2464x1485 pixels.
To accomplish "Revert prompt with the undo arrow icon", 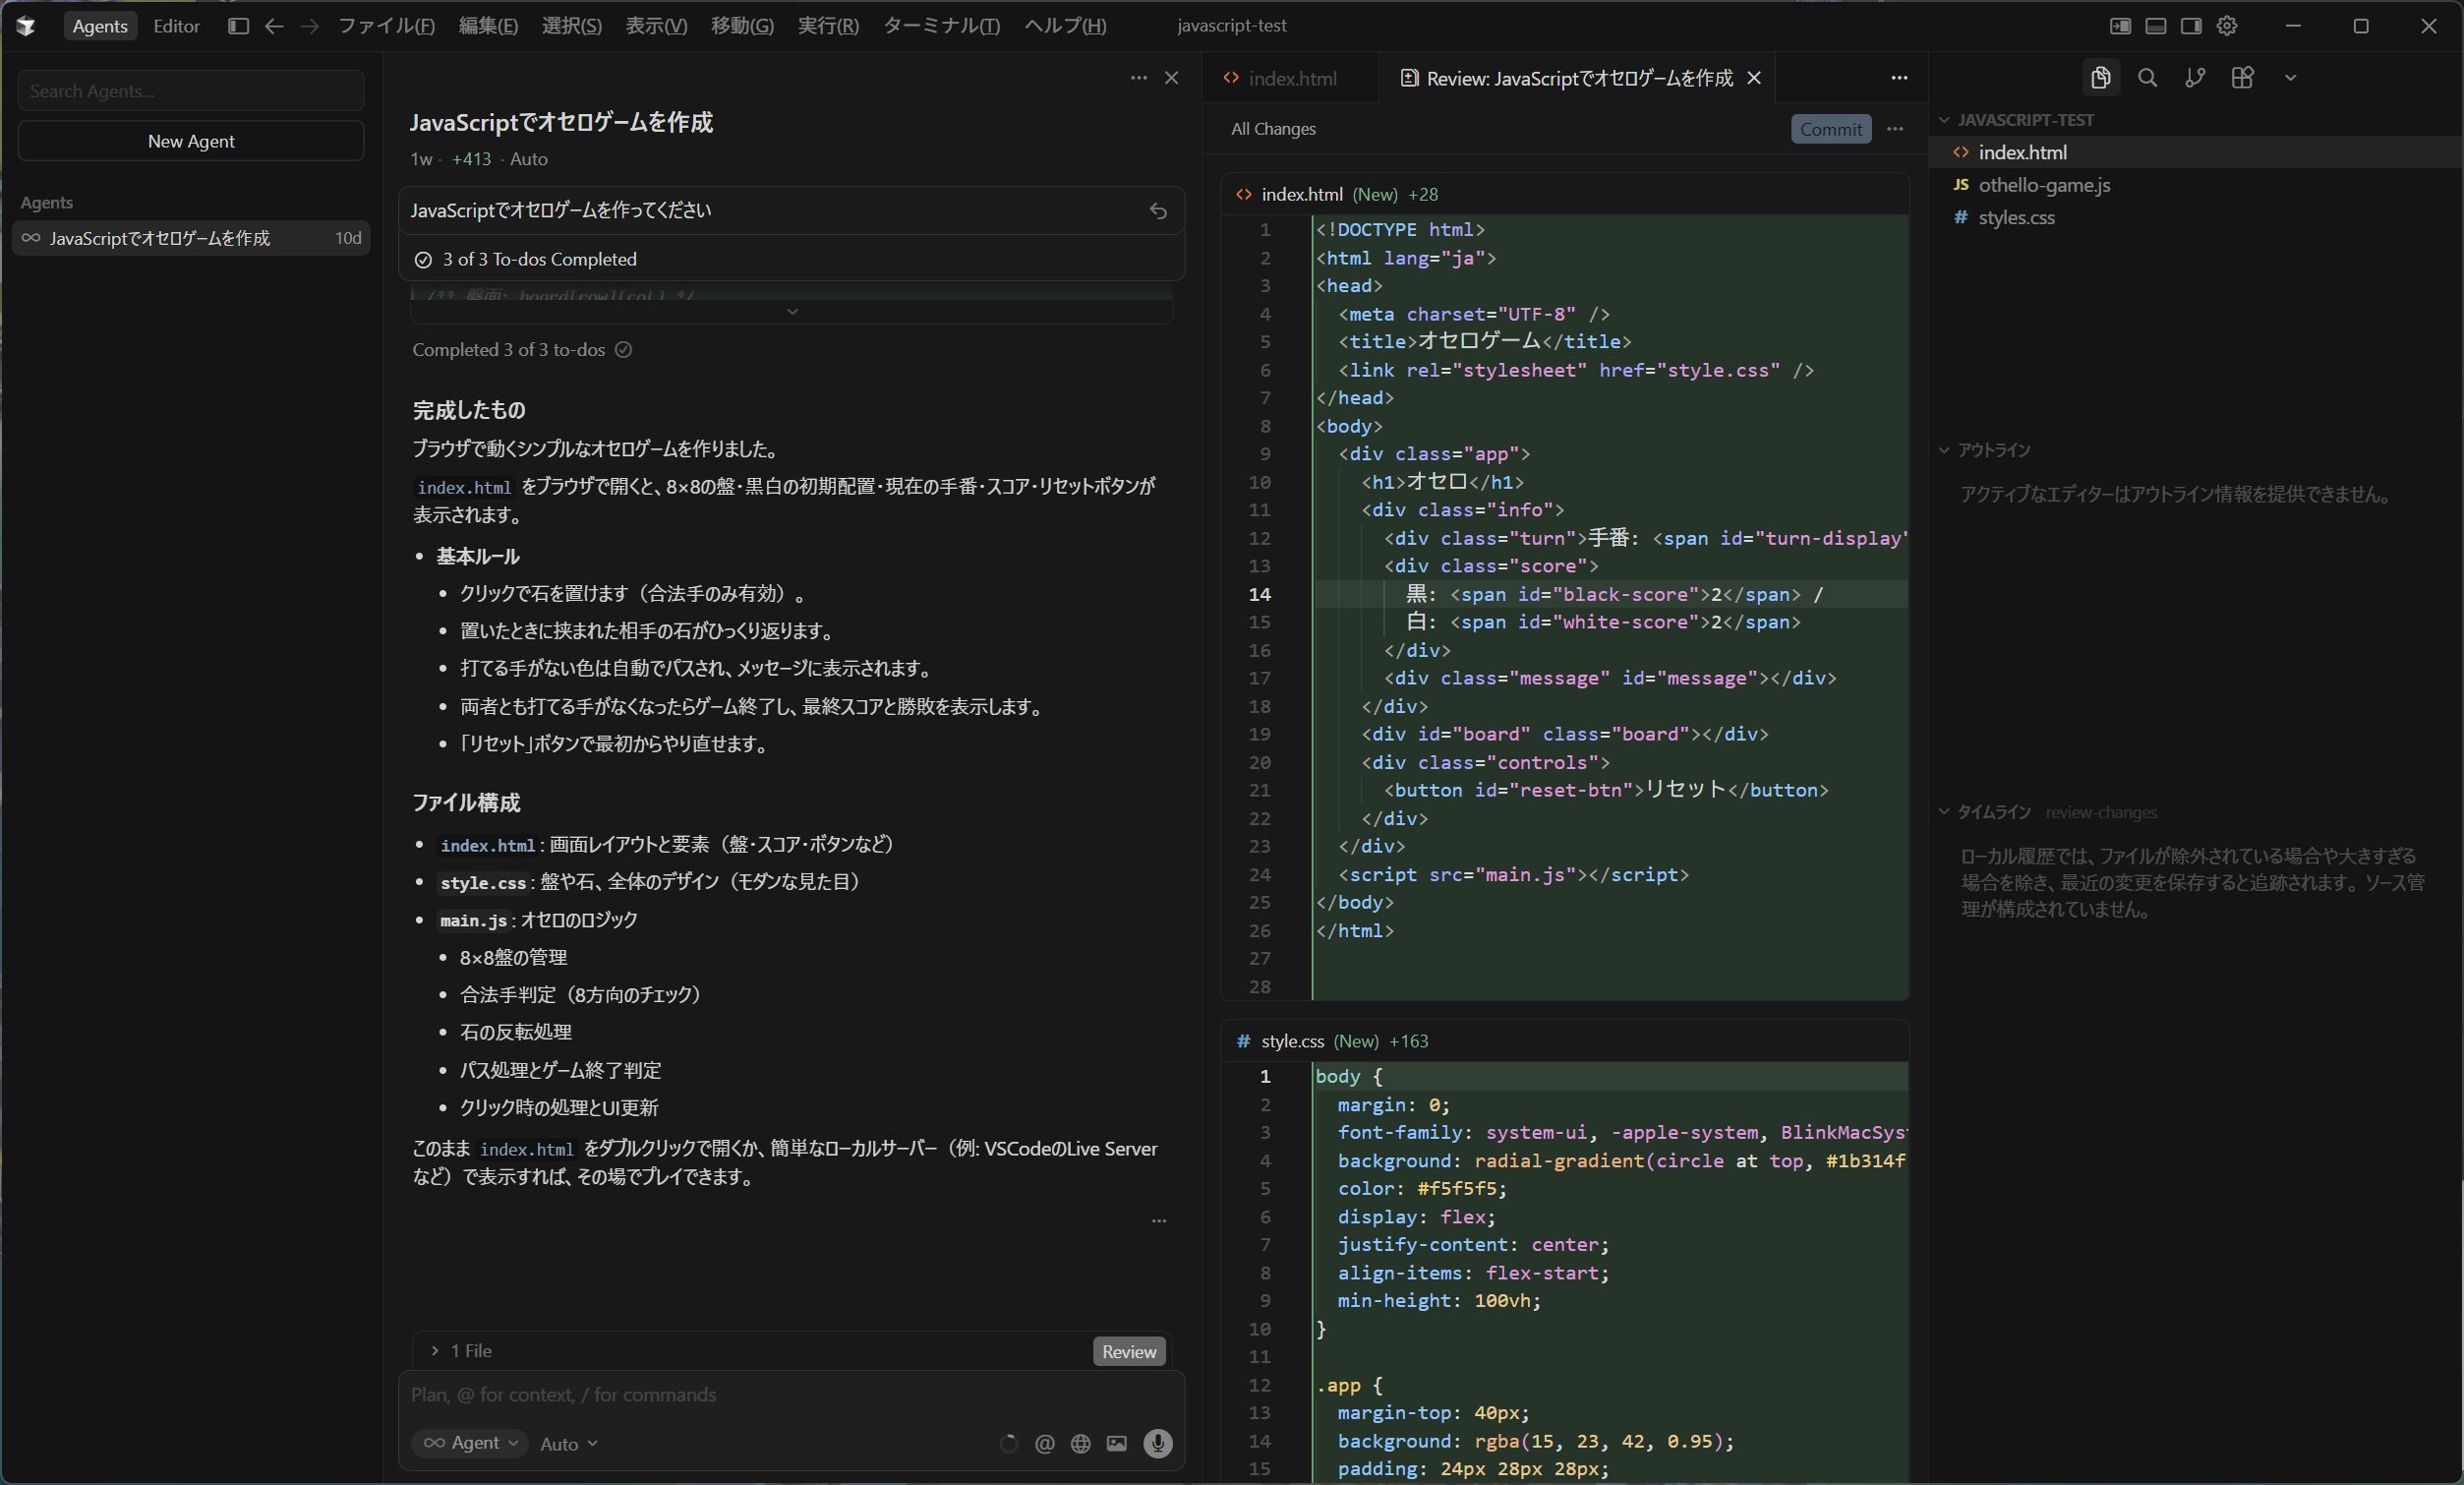I will pyautogui.click(x=1158, y=211).
